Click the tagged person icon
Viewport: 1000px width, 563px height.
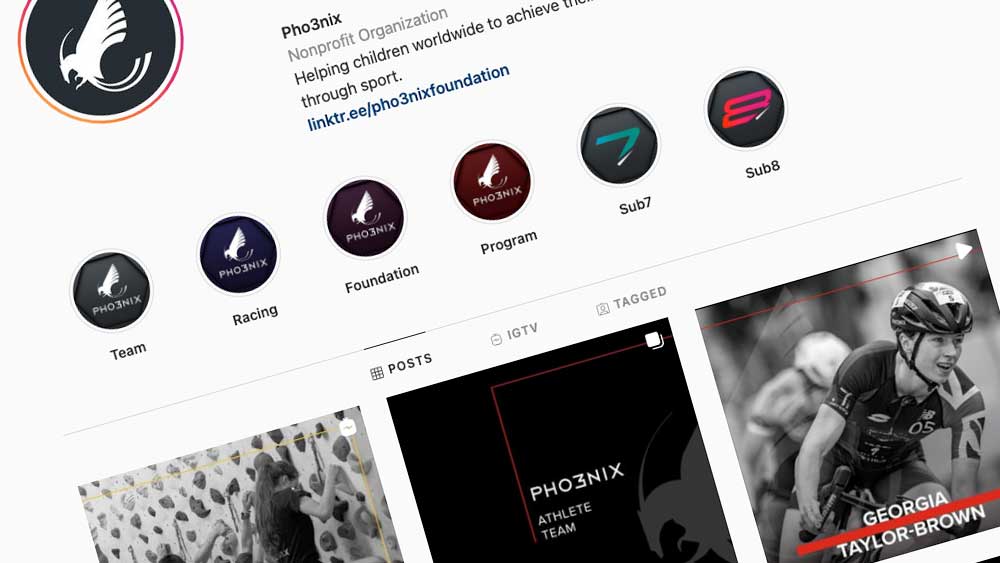coord(603,309)
